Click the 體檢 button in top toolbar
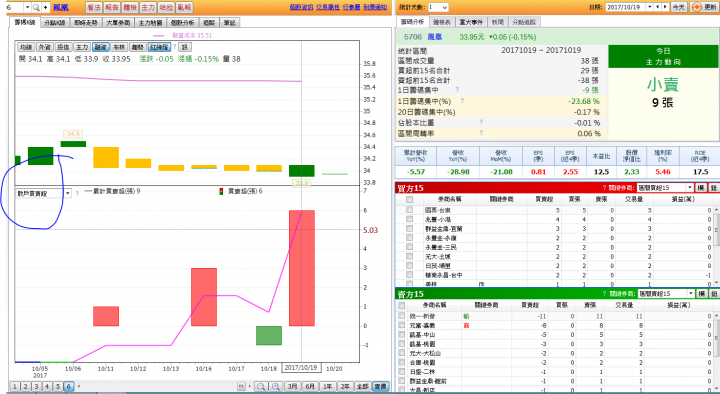This screenshot has height=394, width=720. point(130,7)
